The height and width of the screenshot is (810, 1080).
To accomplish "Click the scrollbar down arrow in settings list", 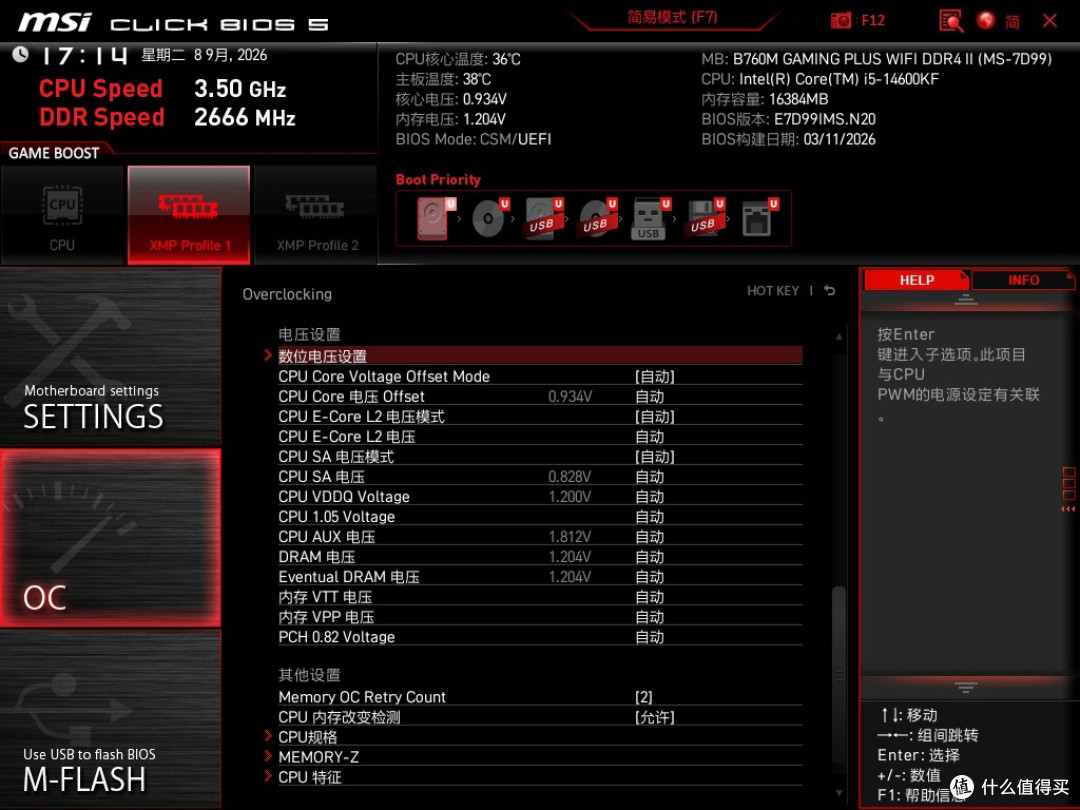I will [839, 793].
